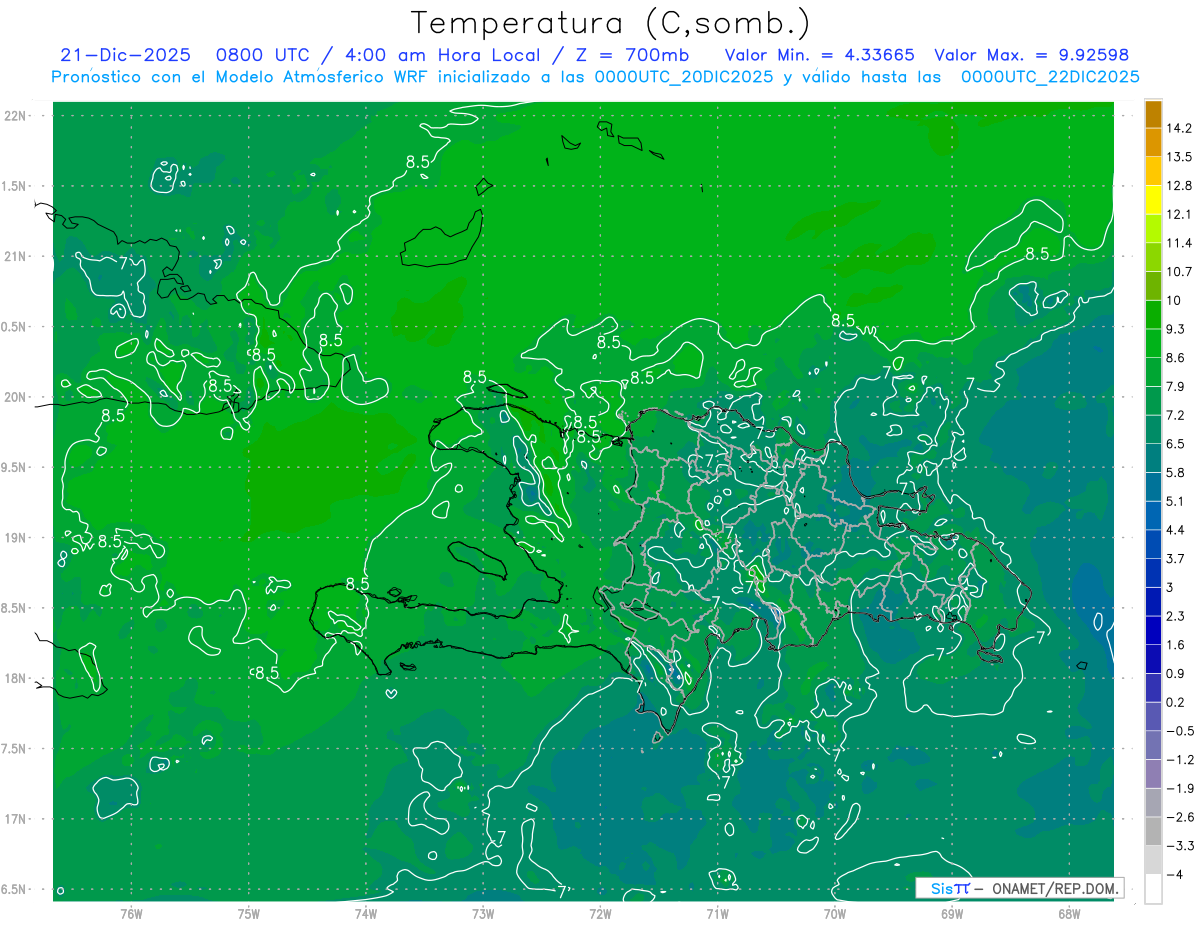
Task: Click the 21N latitude axis label
Action: (16, 257)
